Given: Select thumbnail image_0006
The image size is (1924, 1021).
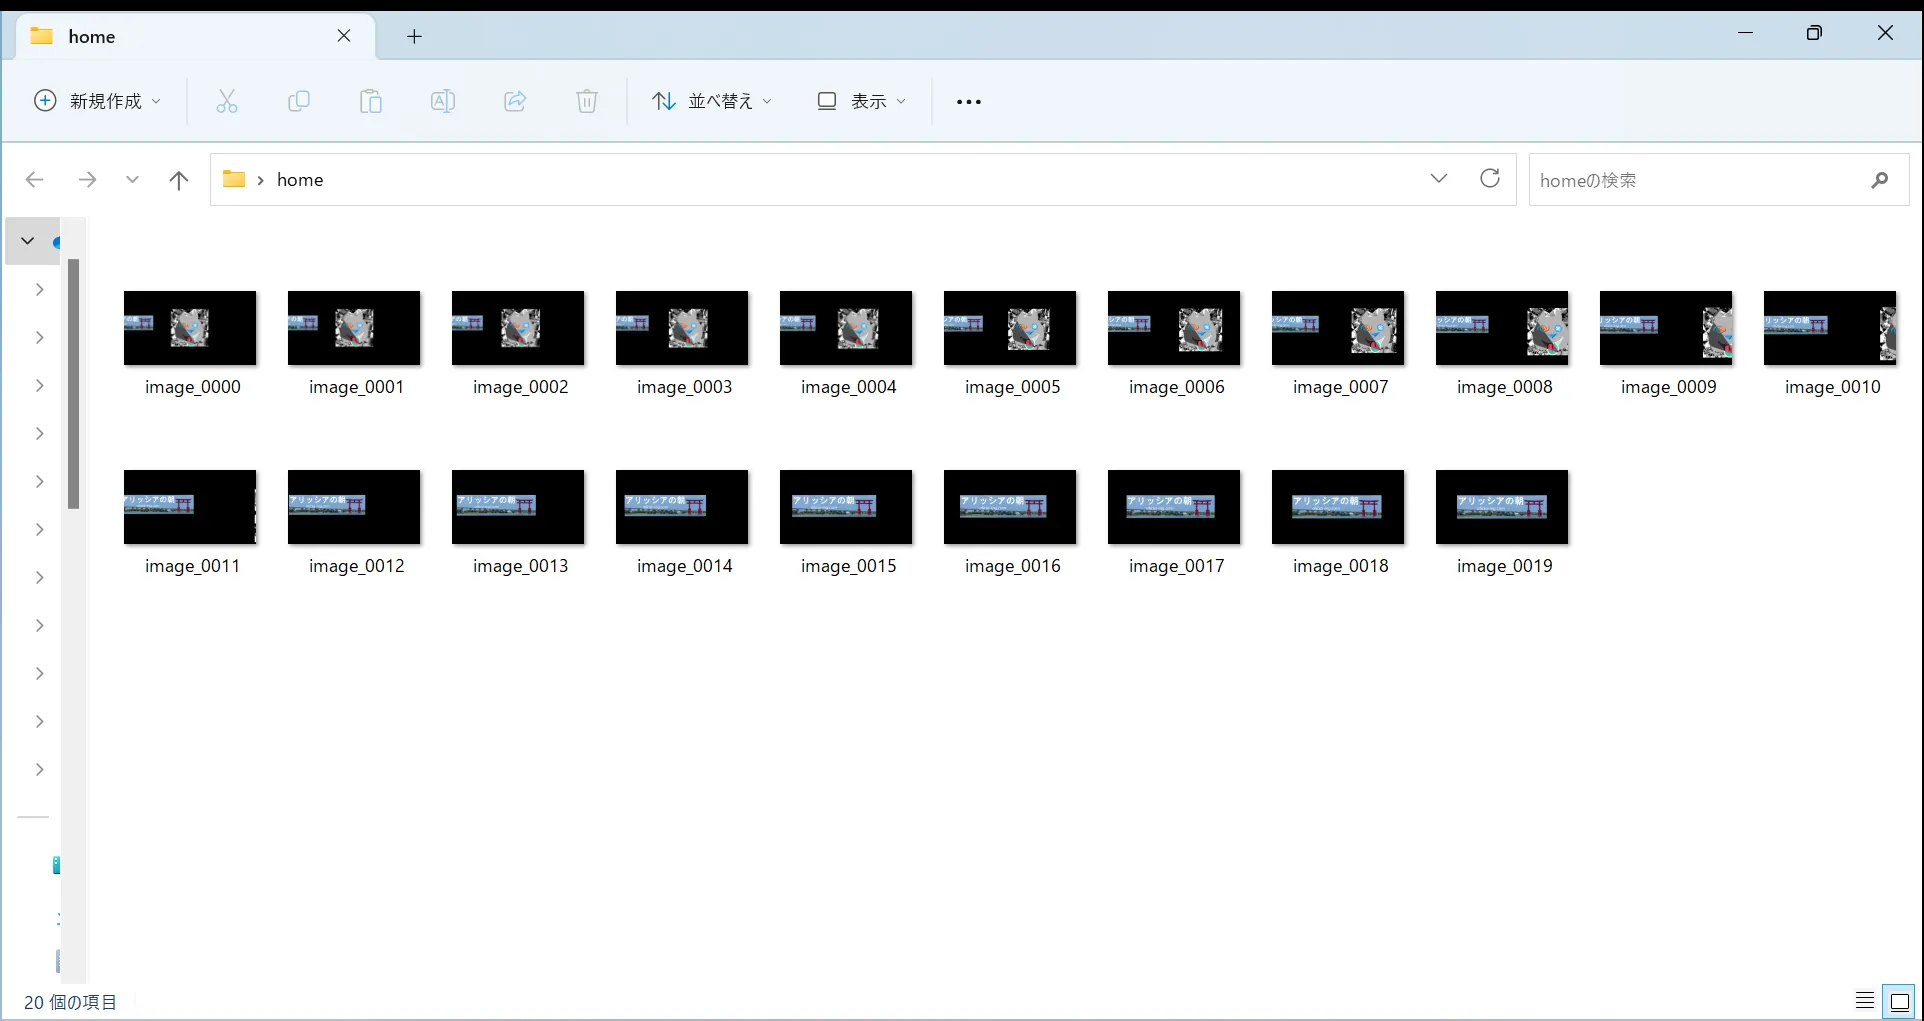Looking at the screenshot, I should (x=1174, y=328).
